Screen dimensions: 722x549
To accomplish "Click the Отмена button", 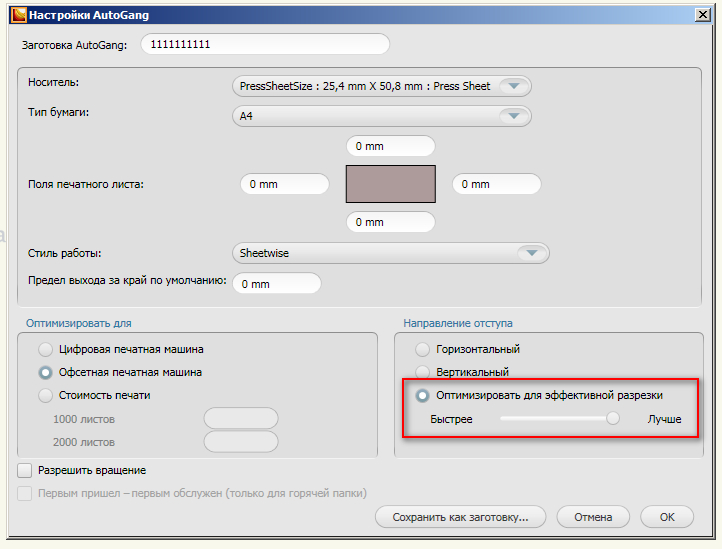I will pyautogui.click(x=593, y=517).
